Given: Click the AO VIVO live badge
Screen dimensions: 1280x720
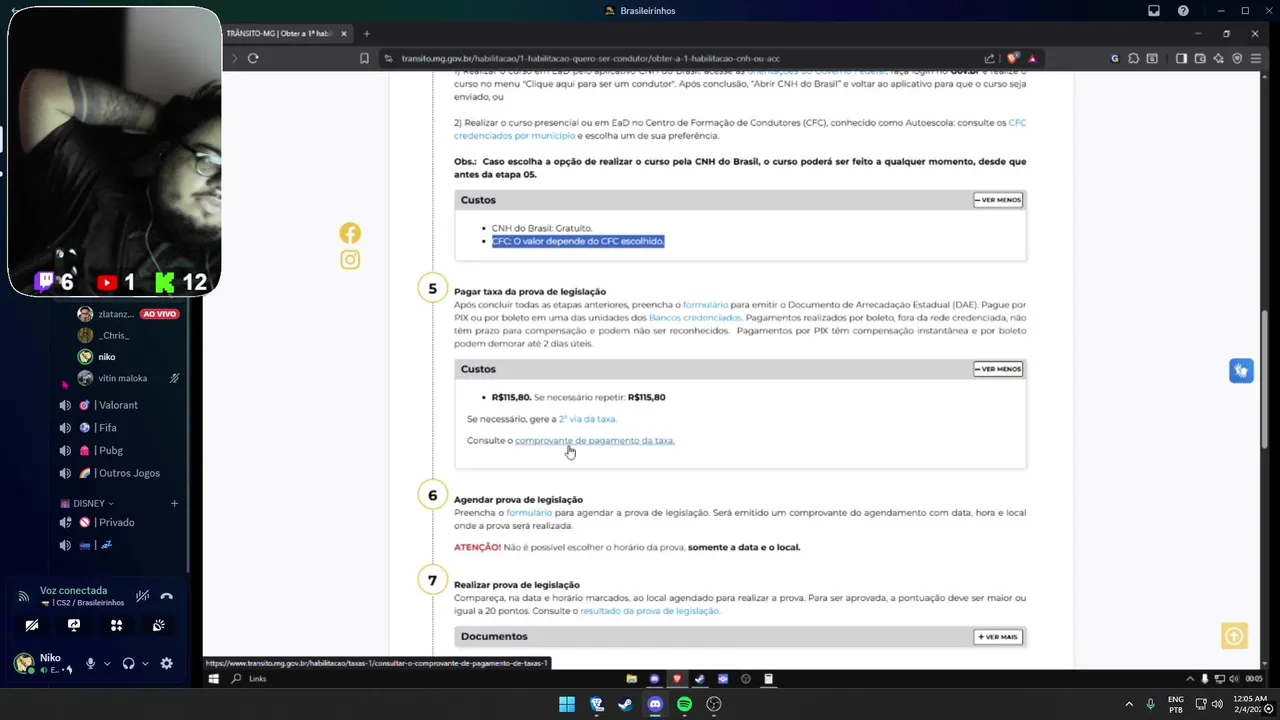Looking at the screenshot, I should (160, 314).
